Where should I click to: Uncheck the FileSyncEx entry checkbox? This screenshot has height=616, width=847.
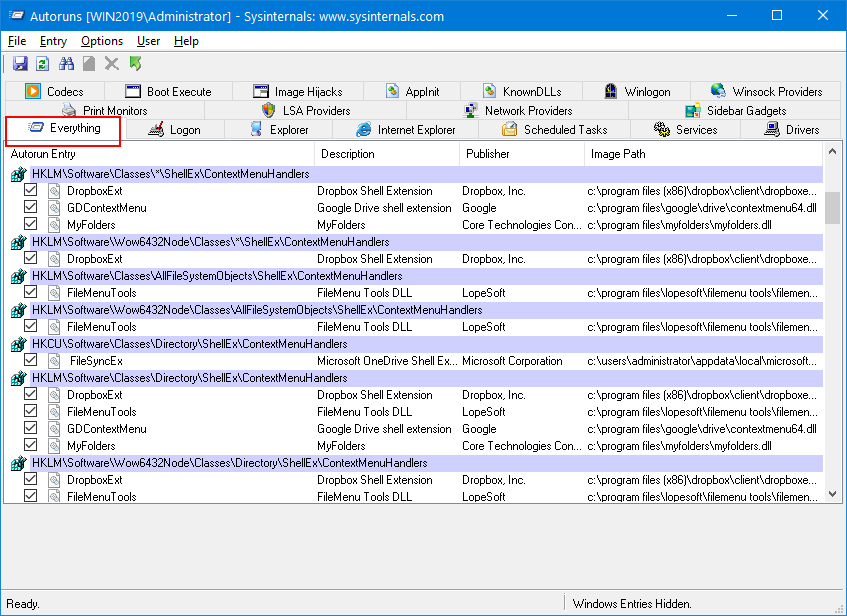click(x=31, y=360)
